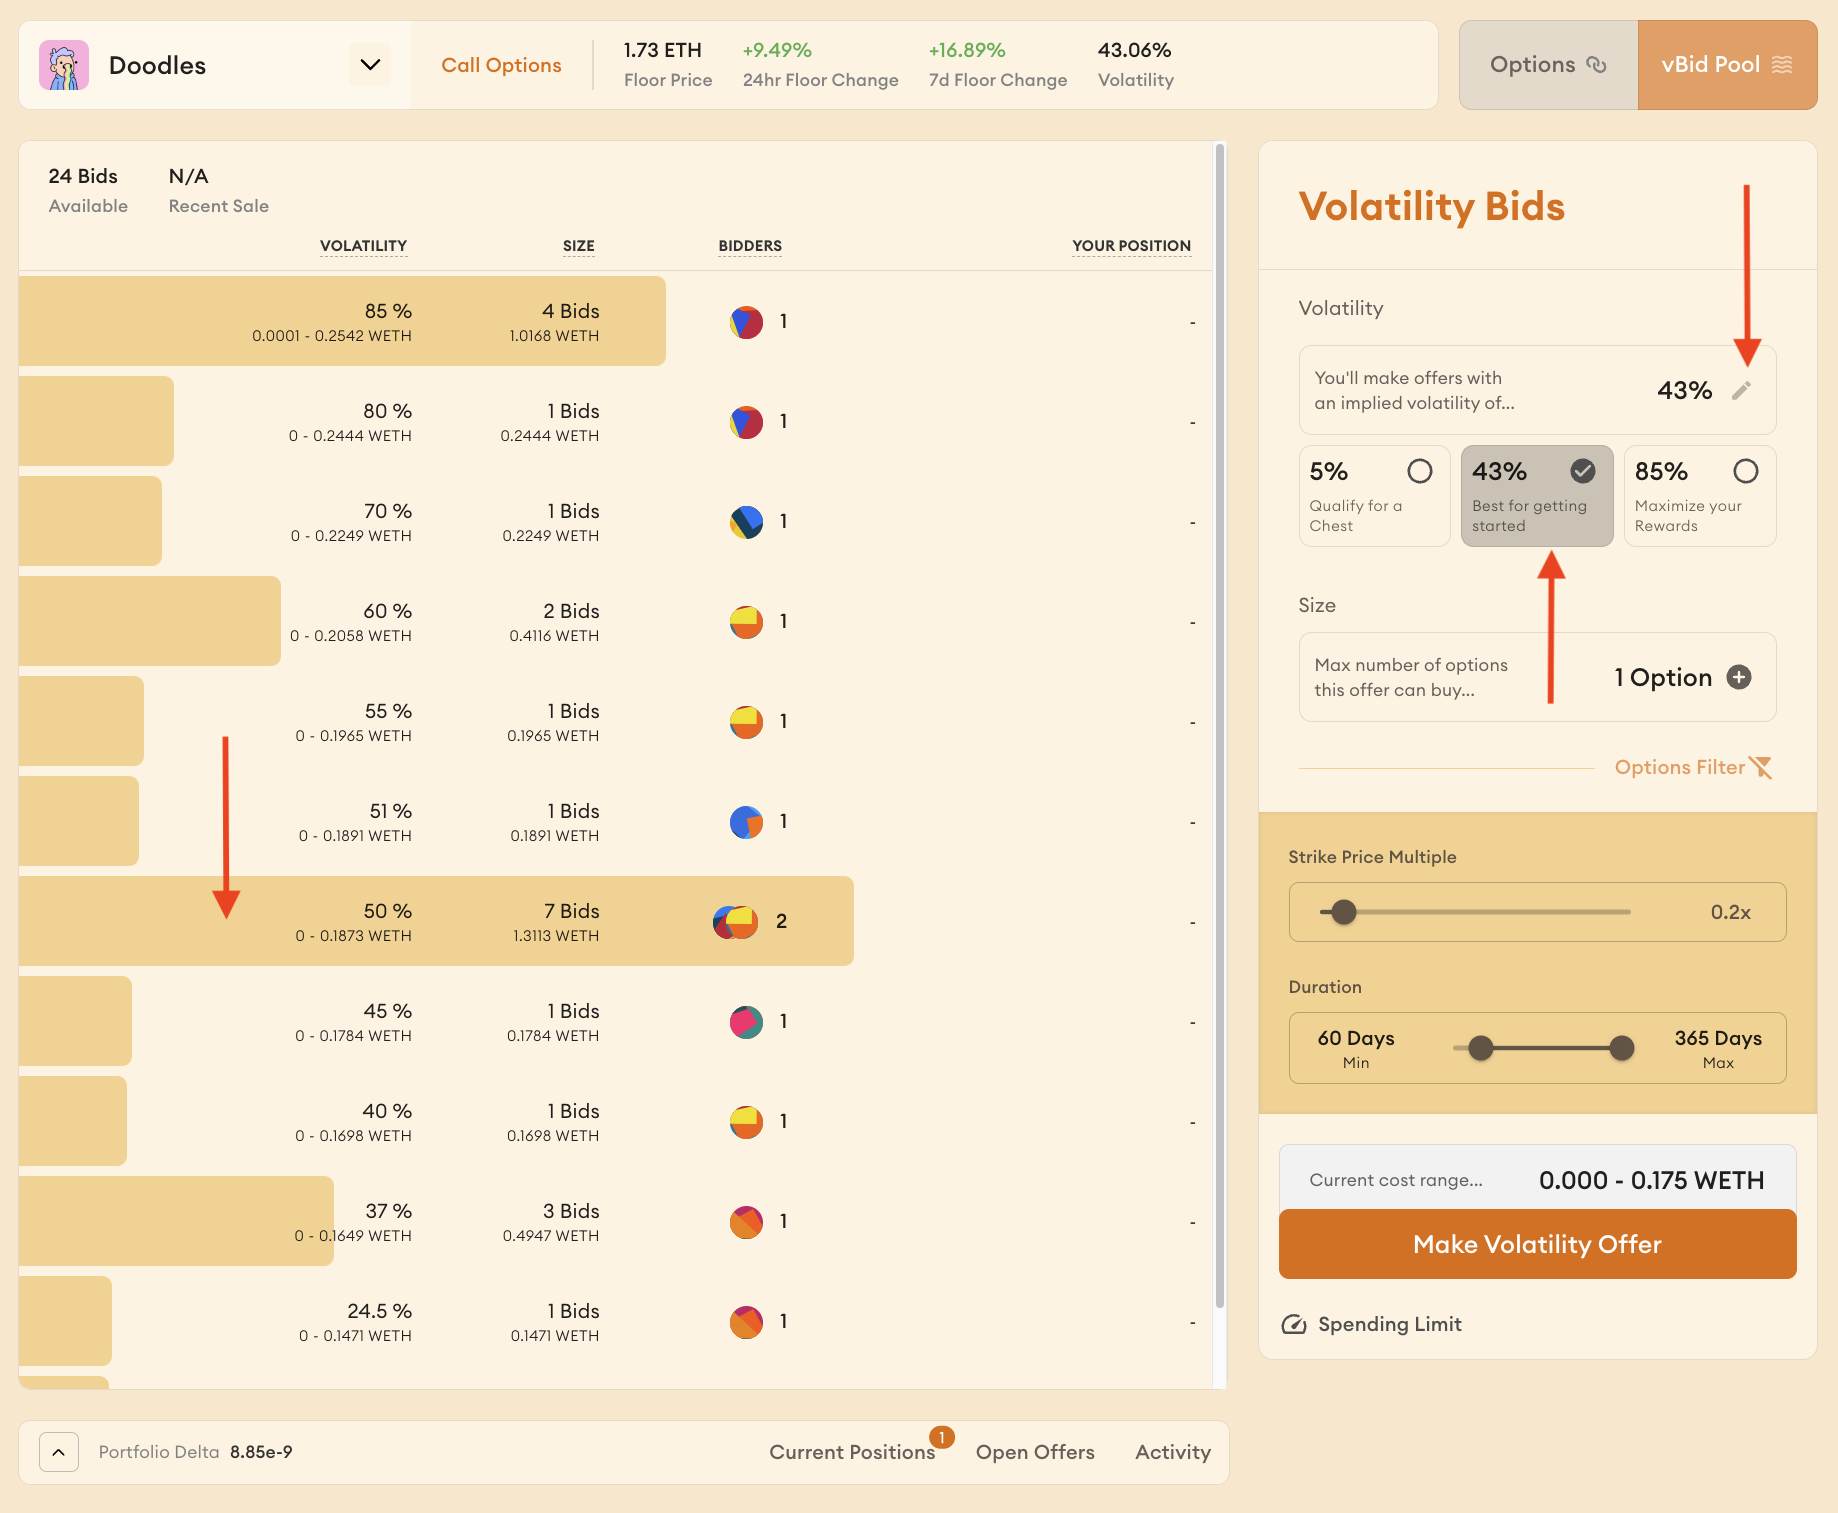Click the '24 Bids Available' summary
The width and height of the screenshot is (1838, 1513).
pos(88,190)
